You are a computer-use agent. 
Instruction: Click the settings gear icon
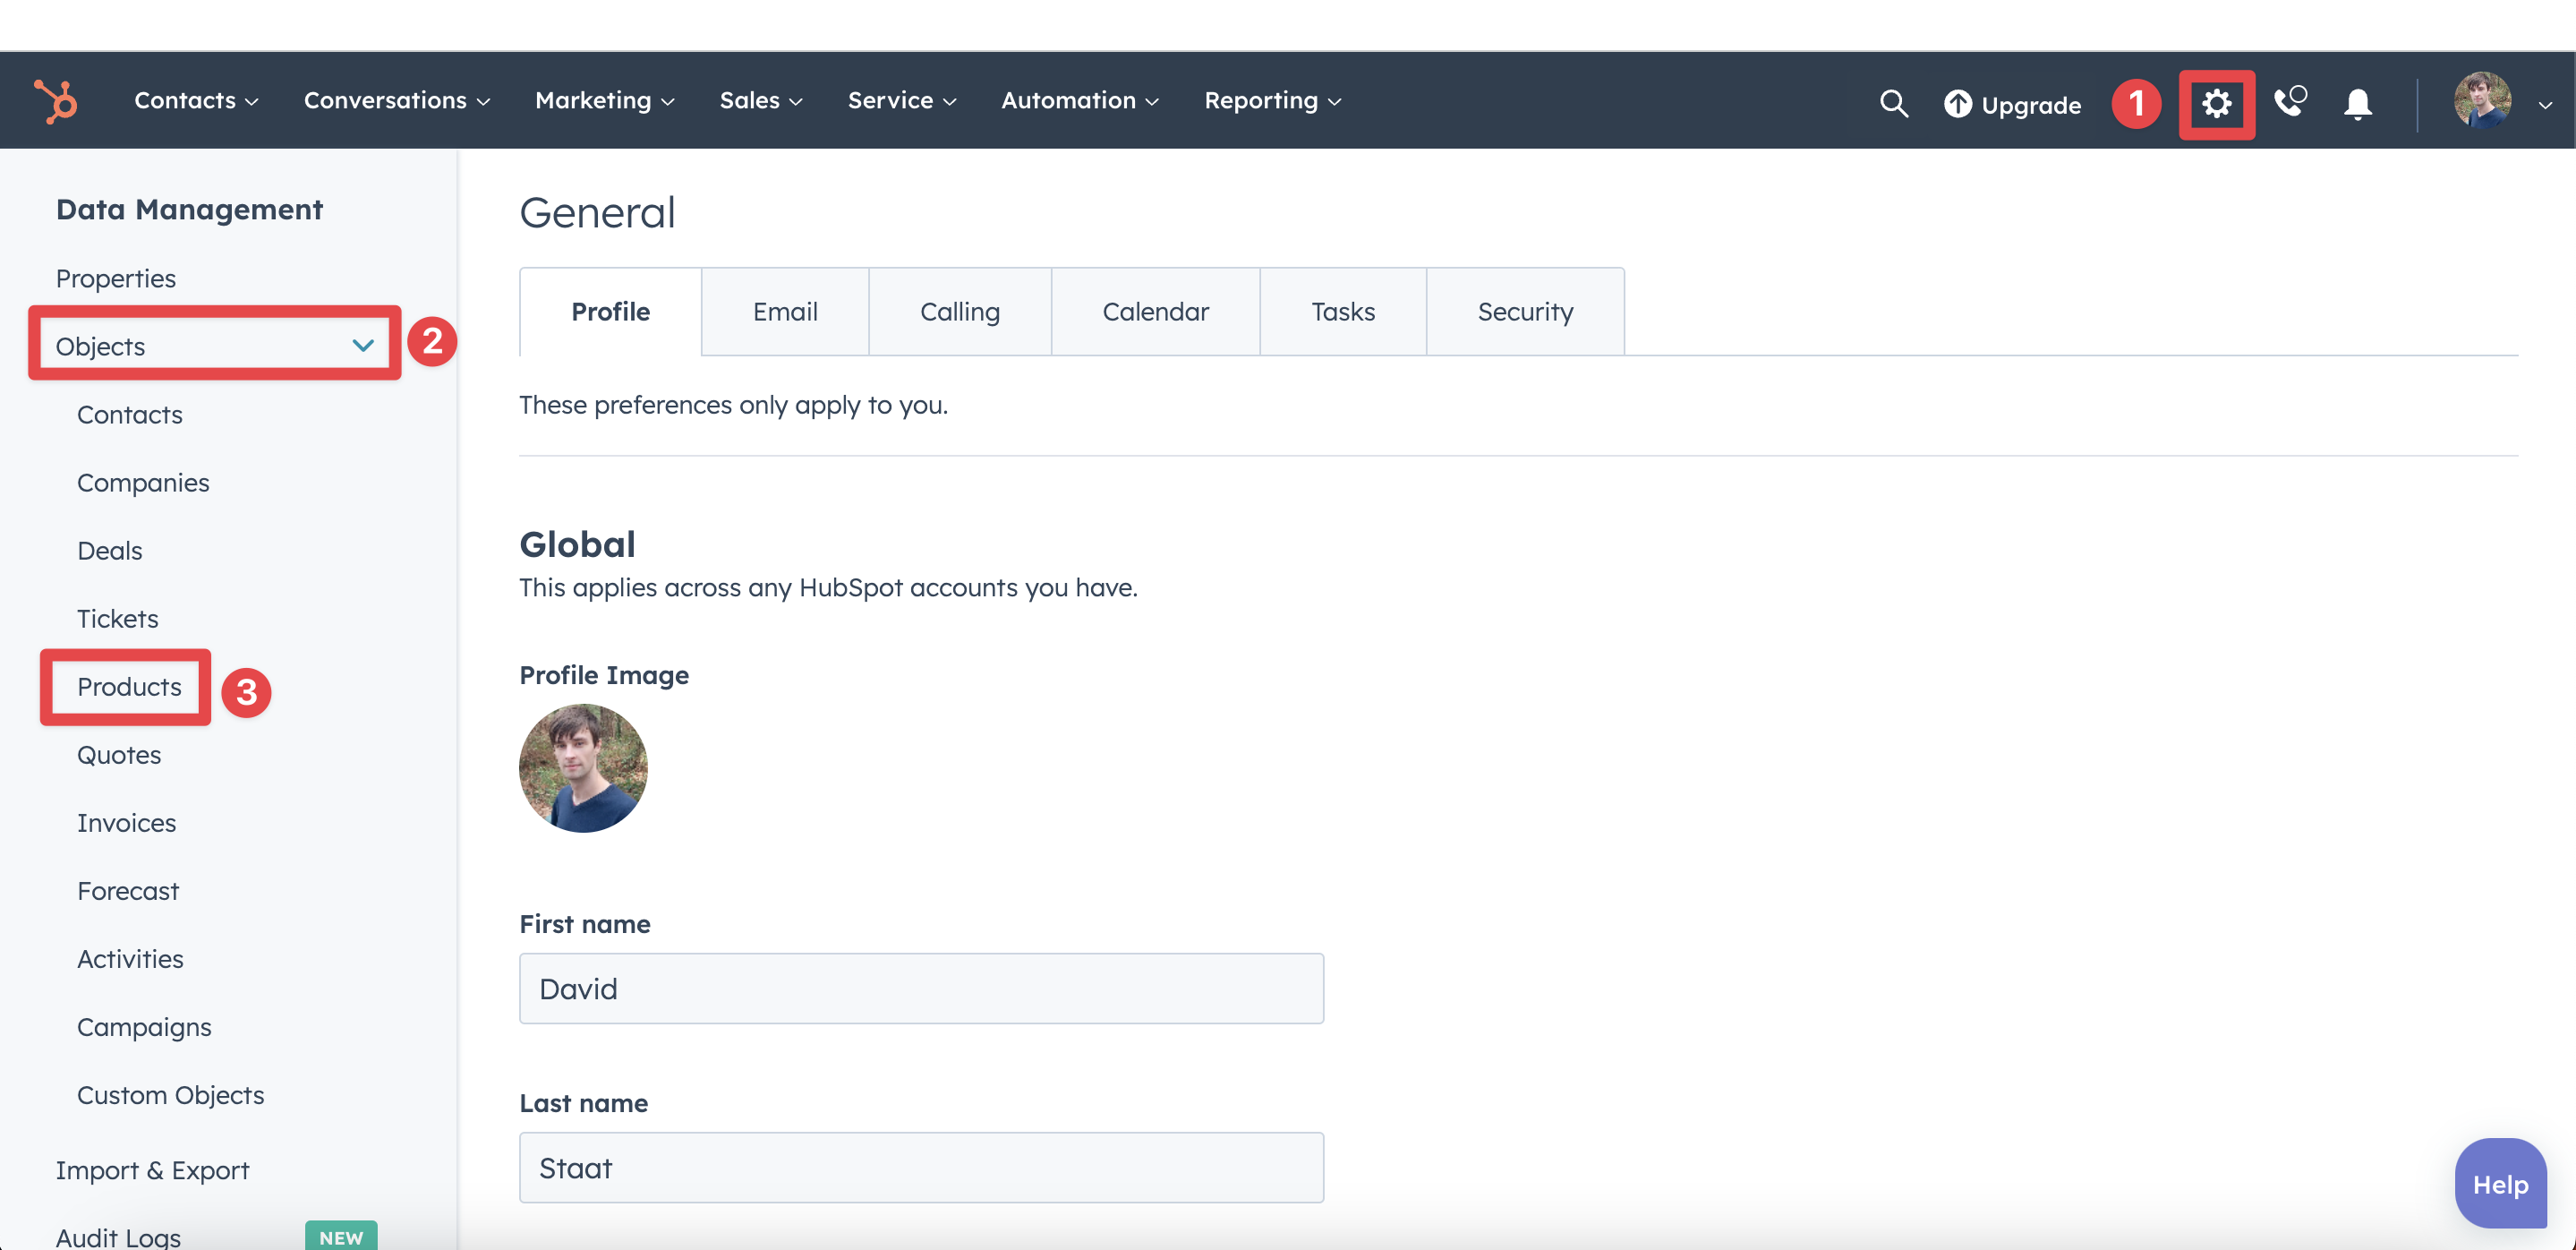[2217, 103]
